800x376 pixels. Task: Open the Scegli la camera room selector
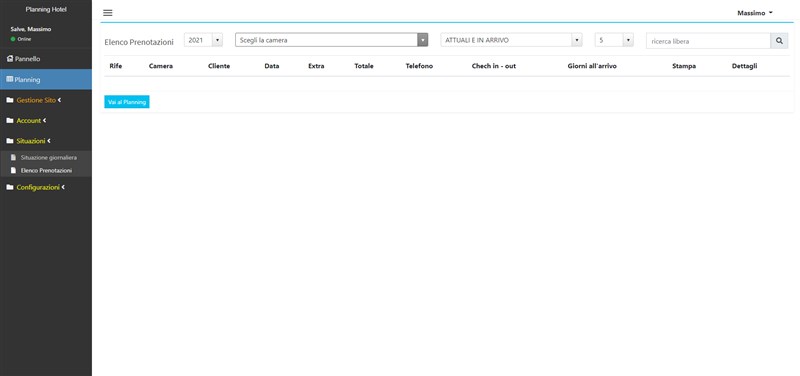tap(331, 40)
